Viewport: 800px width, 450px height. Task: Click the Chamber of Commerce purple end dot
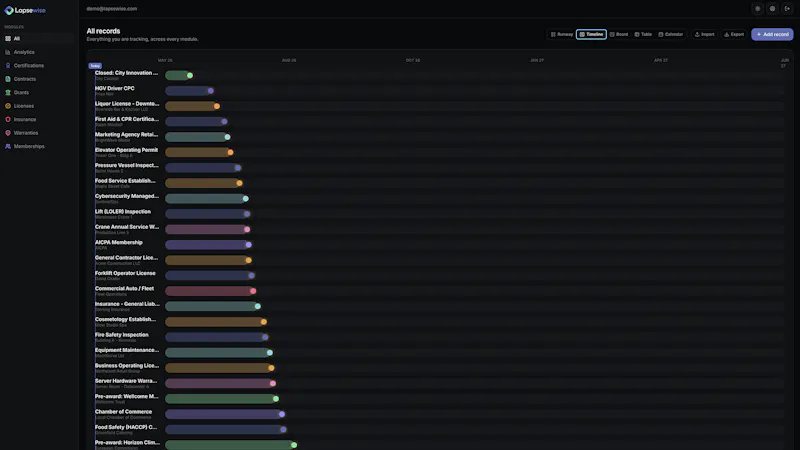(282, 414)
